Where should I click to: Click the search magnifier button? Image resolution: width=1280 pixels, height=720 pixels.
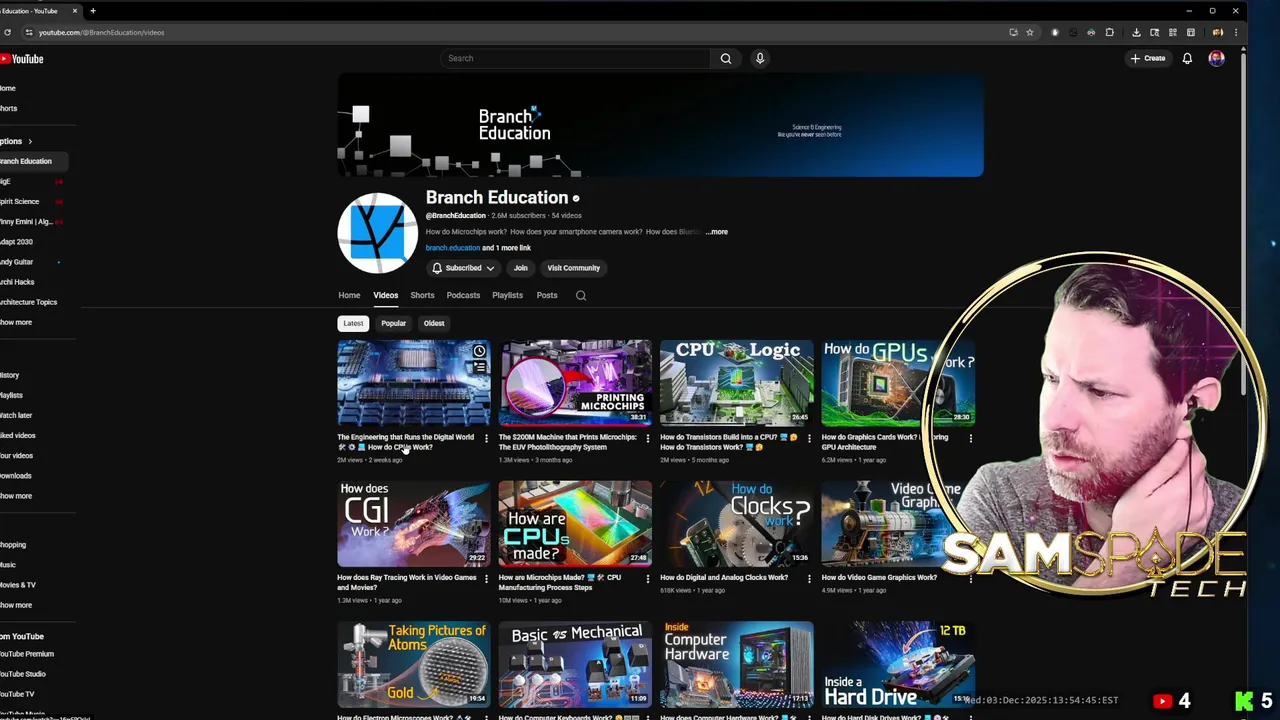click(x=726, y=58)
